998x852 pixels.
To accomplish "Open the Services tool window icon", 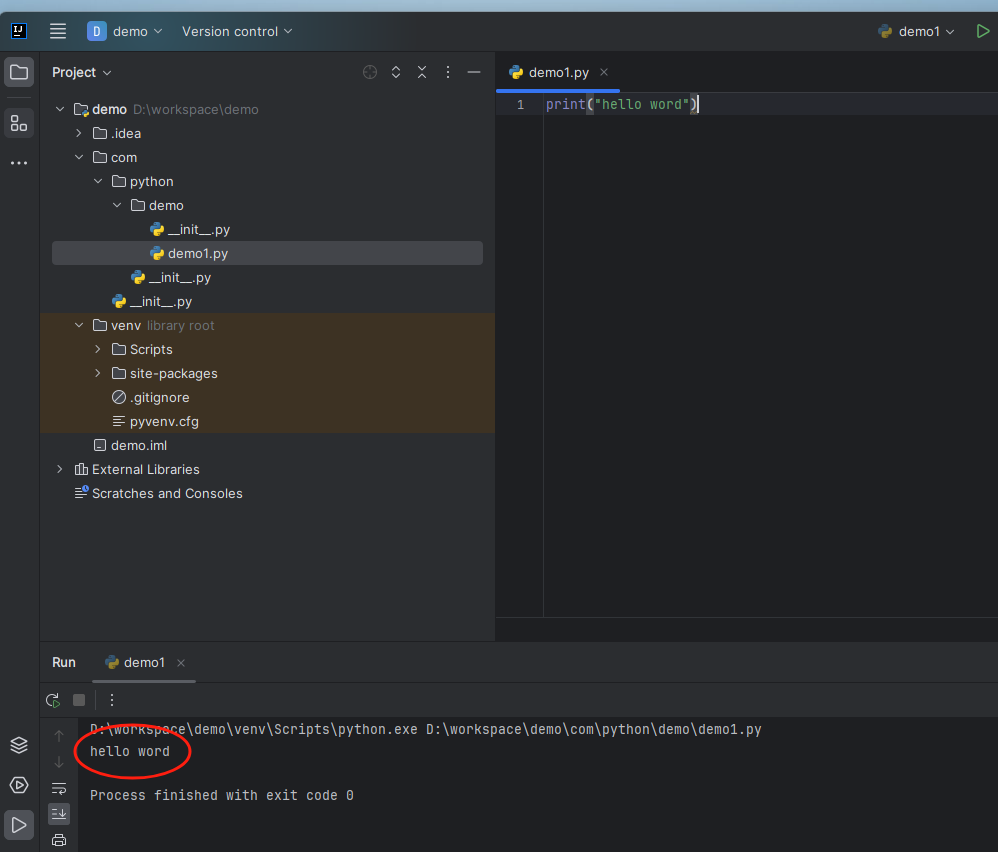I will point(19,785).
